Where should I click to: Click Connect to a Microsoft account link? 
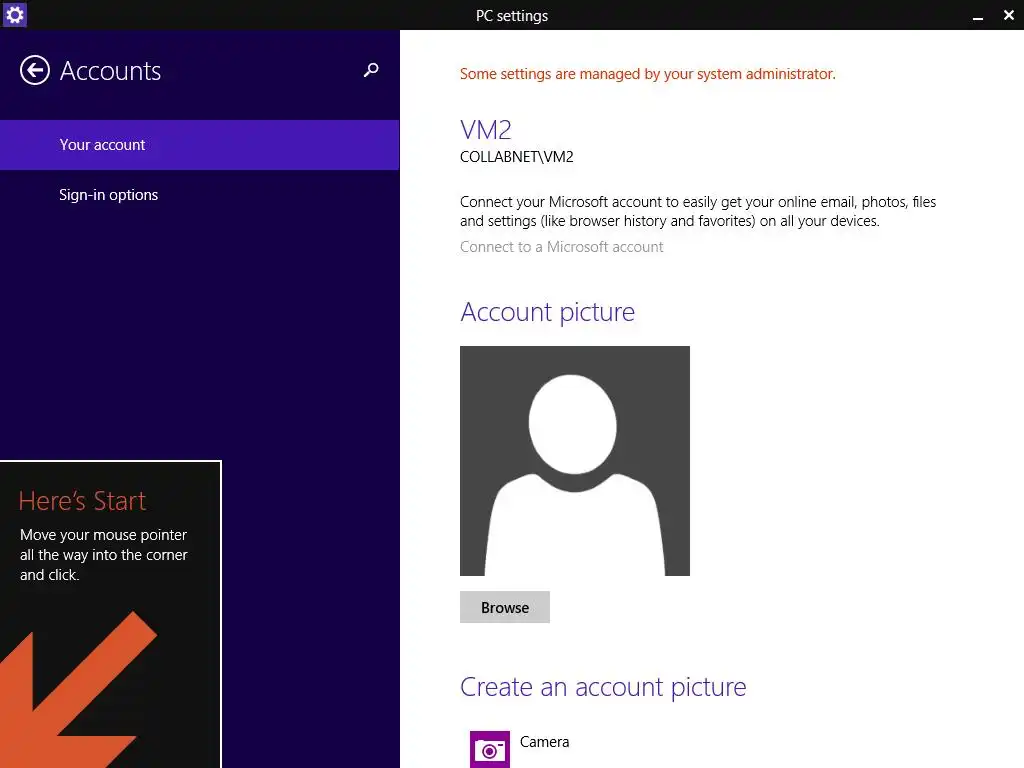[562, 247]
